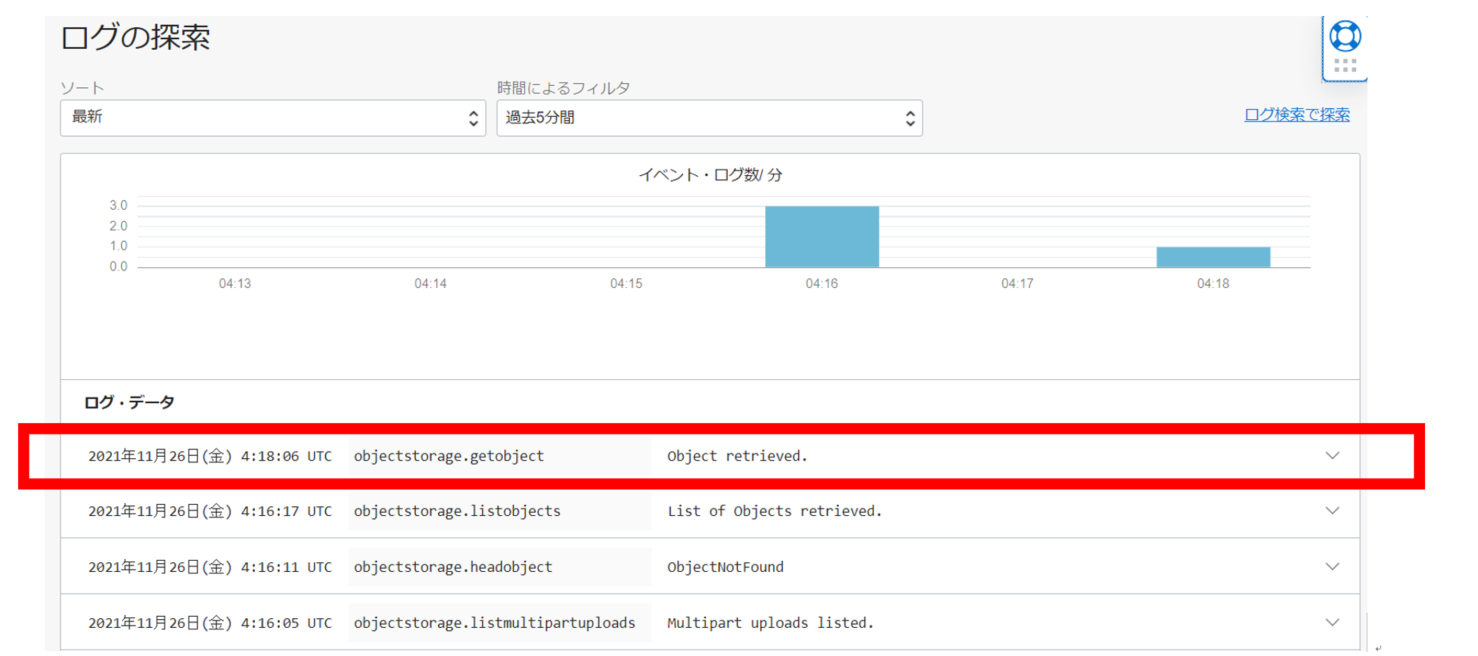Screen dimensions: 1478x656
Task: Expand the objectstorage.listobjects log row chevron
Action: coord(1331,511)
